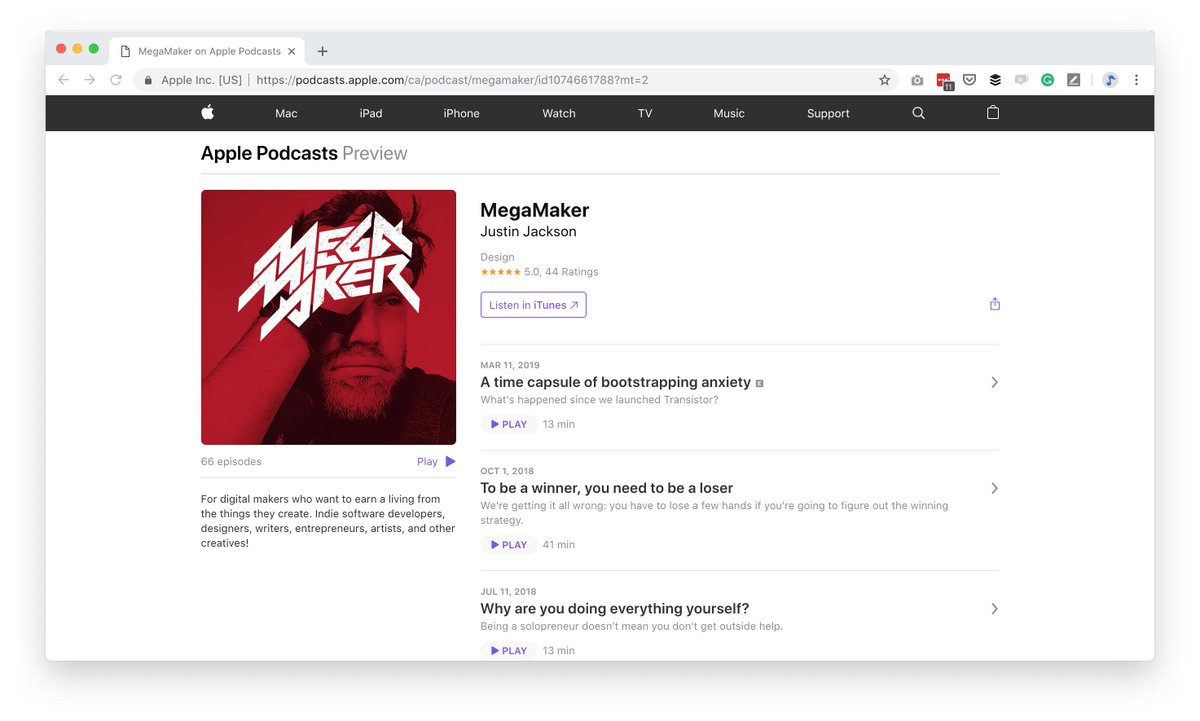This screenshot has width=1200, height=721.
Task: Open the Grammarly extension icon
Action: [x=1047, y=80]
